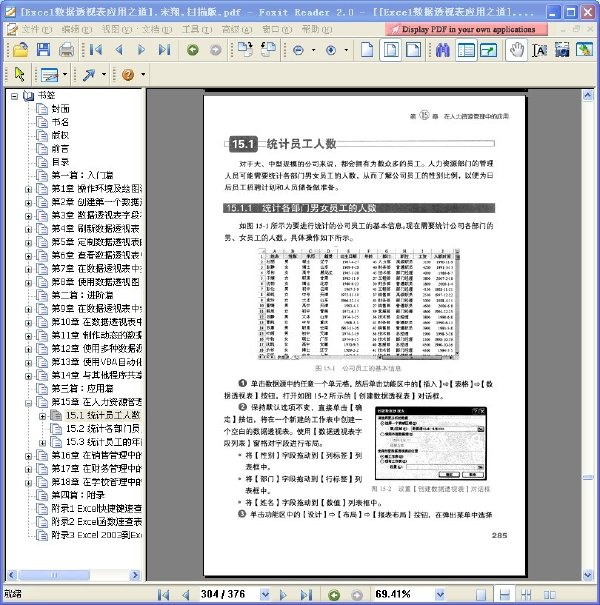Open the 编辑 (Edit) menu
The image size is (600, 605).
click(x=76, y=29)
